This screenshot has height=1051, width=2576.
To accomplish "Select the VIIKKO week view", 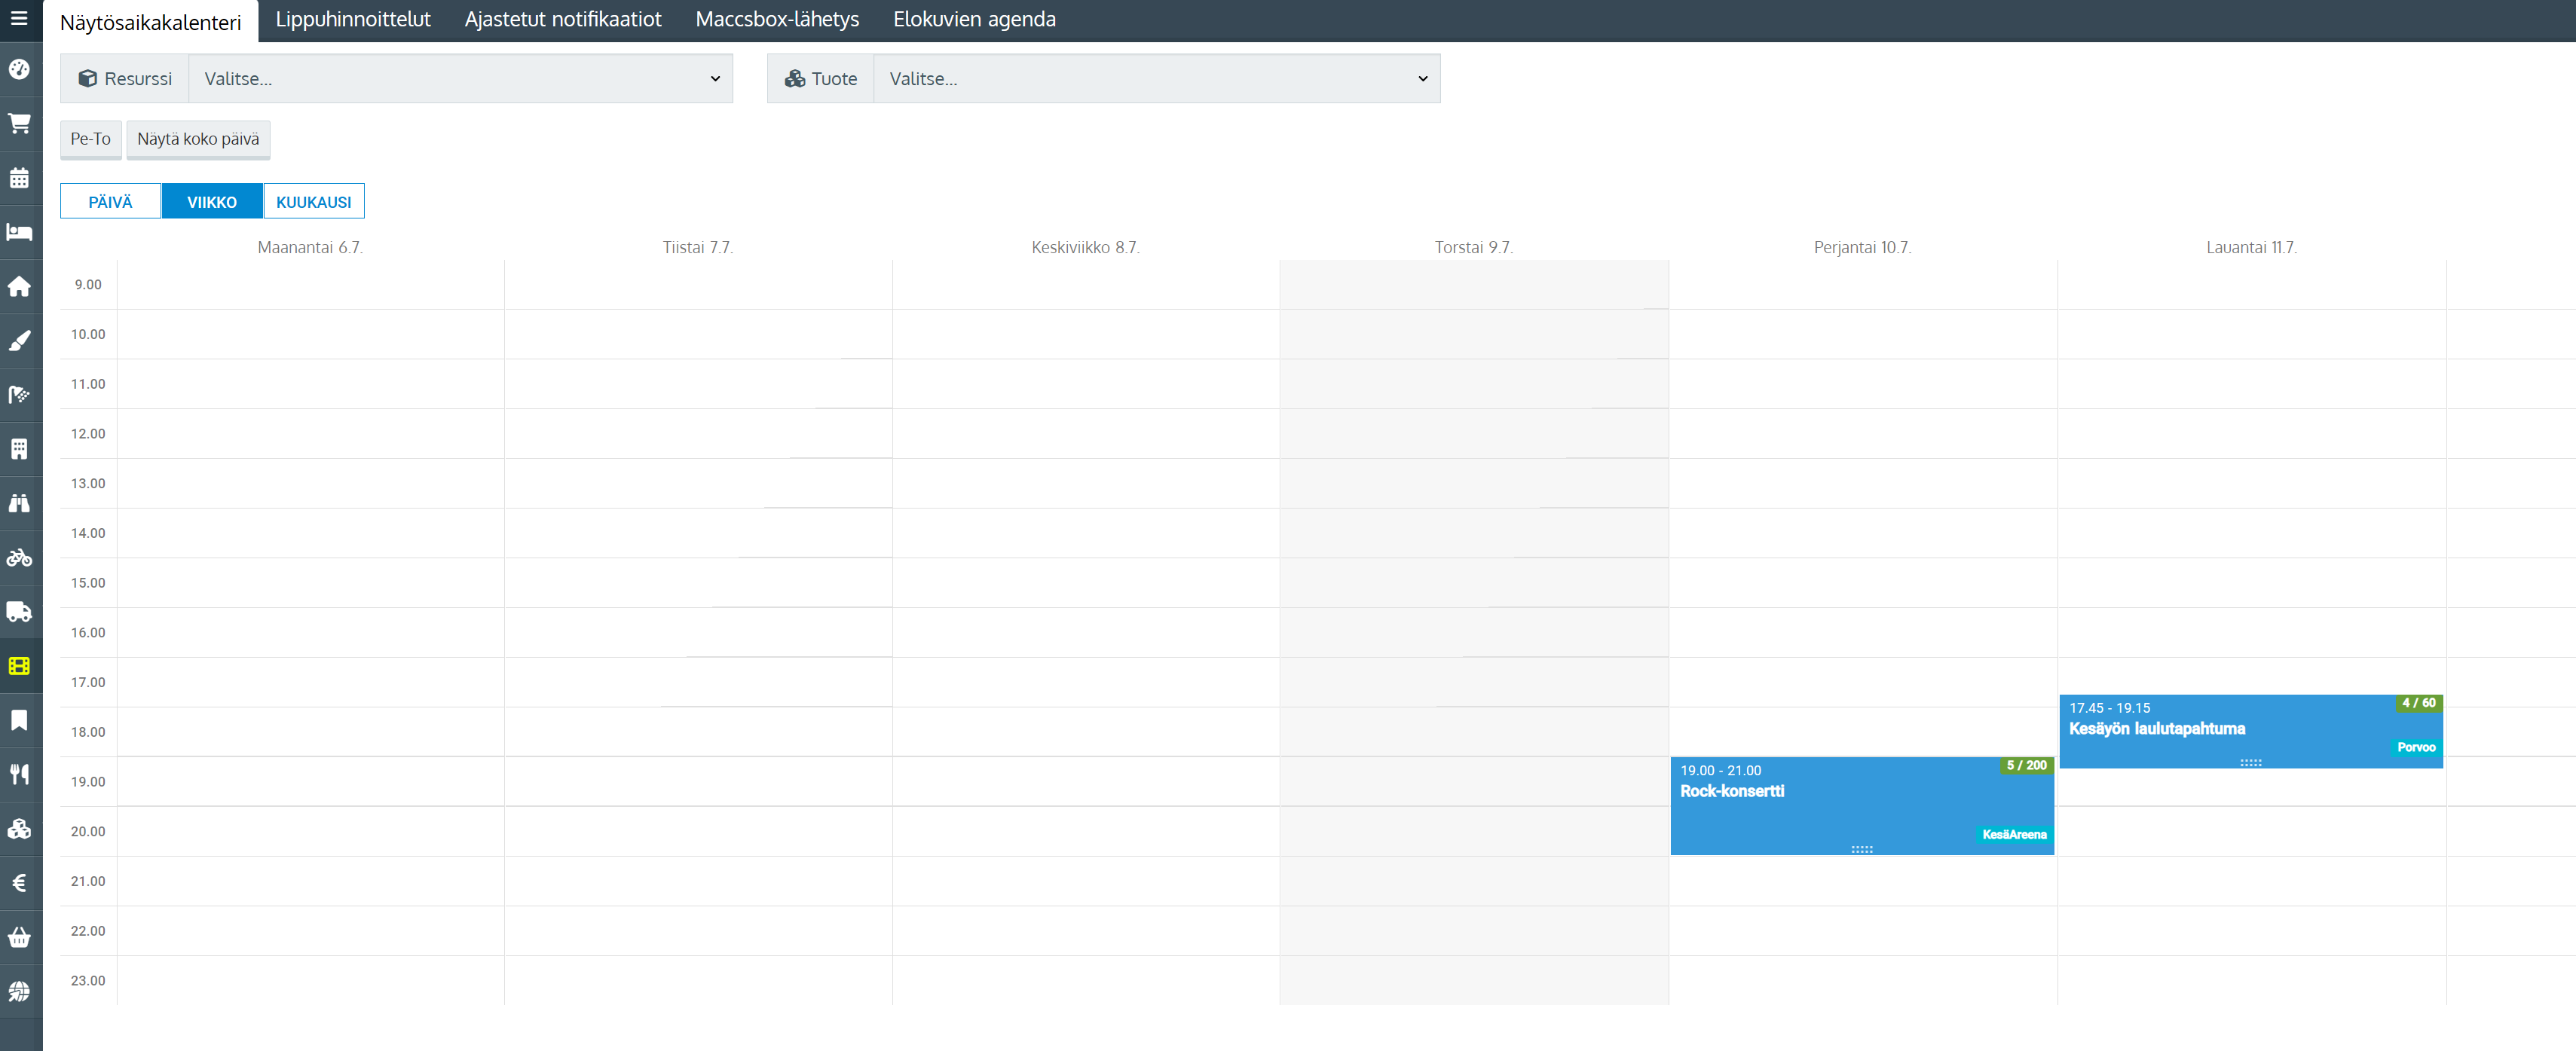I will [x=212, y=201].
